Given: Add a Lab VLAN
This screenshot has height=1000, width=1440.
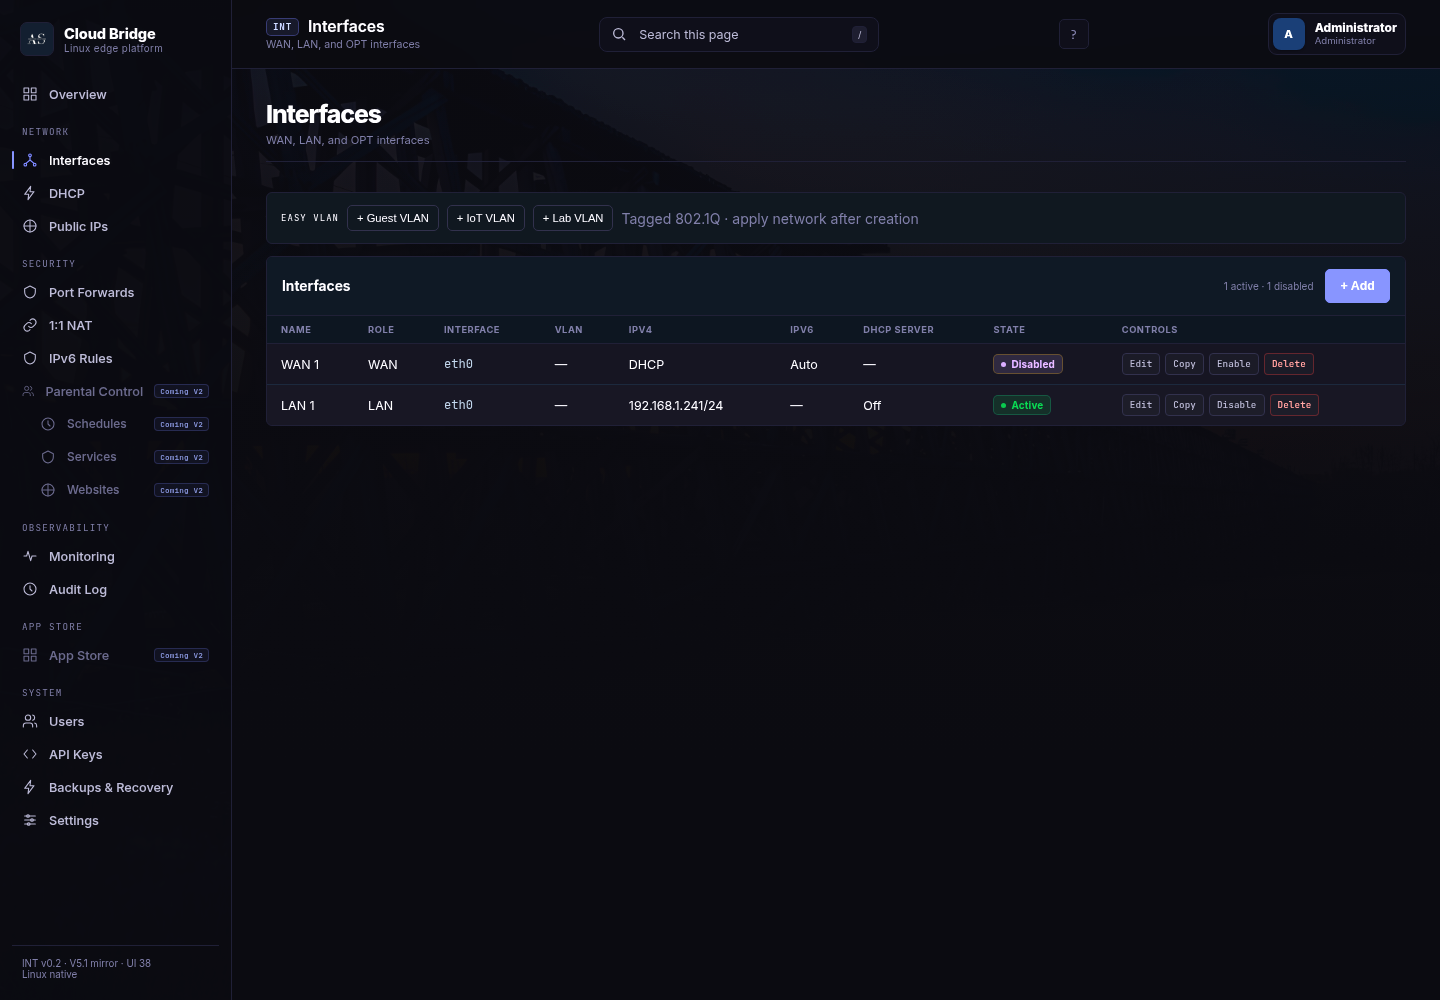Looking at the screenshot, I should pos(573,218).
